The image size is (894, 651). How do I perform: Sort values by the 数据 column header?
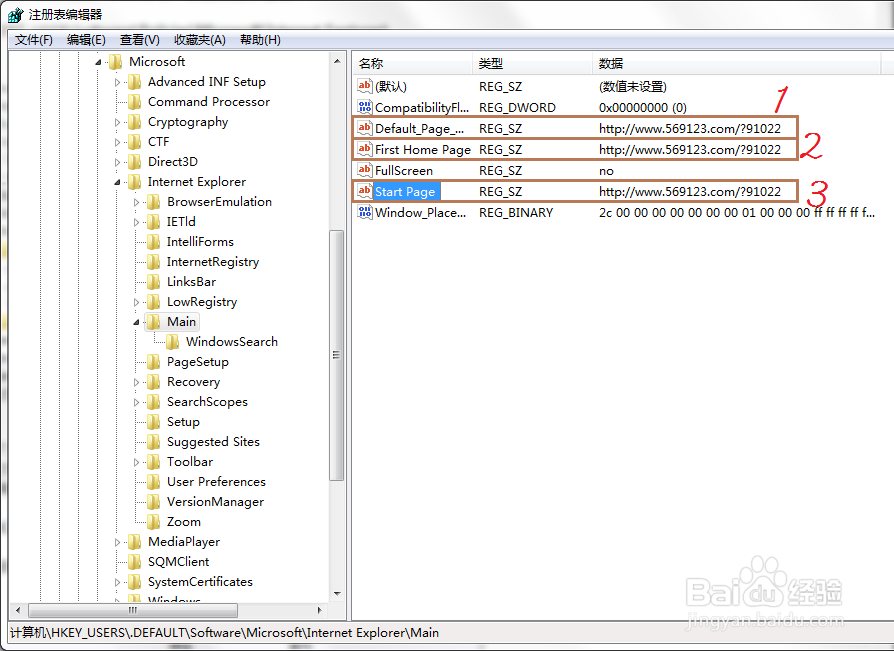[x=737, y=63]
